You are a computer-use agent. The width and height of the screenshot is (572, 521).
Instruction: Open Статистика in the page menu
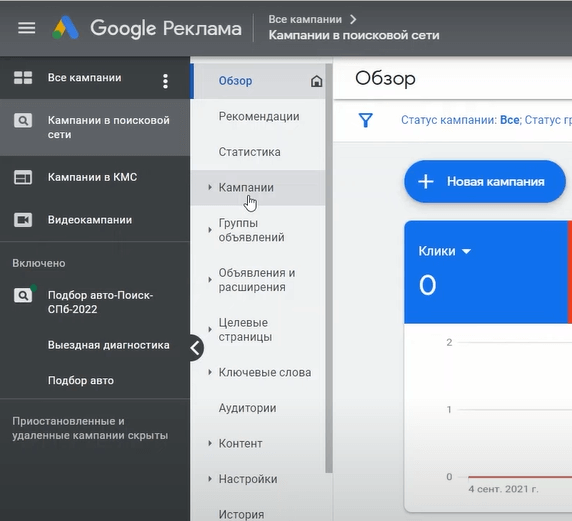click(258, 152)
